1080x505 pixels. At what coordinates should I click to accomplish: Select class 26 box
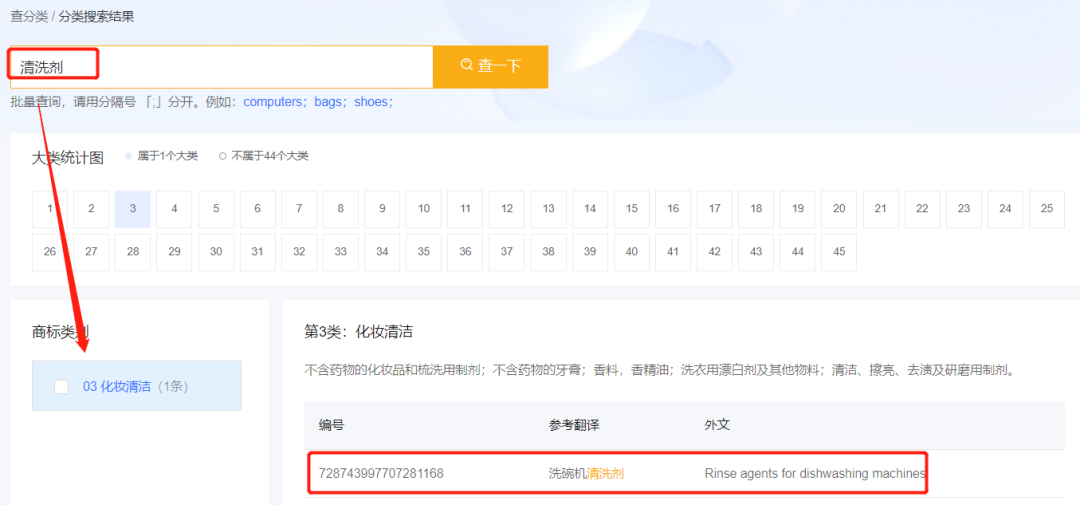coord(50,252)
